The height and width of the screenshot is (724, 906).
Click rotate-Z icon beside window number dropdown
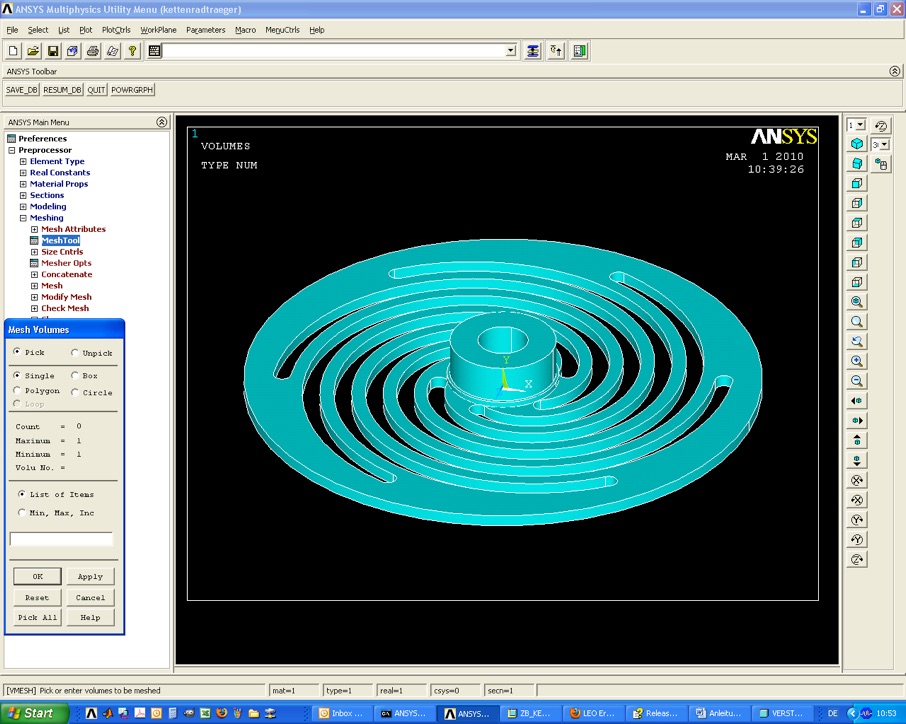point(881,125)
